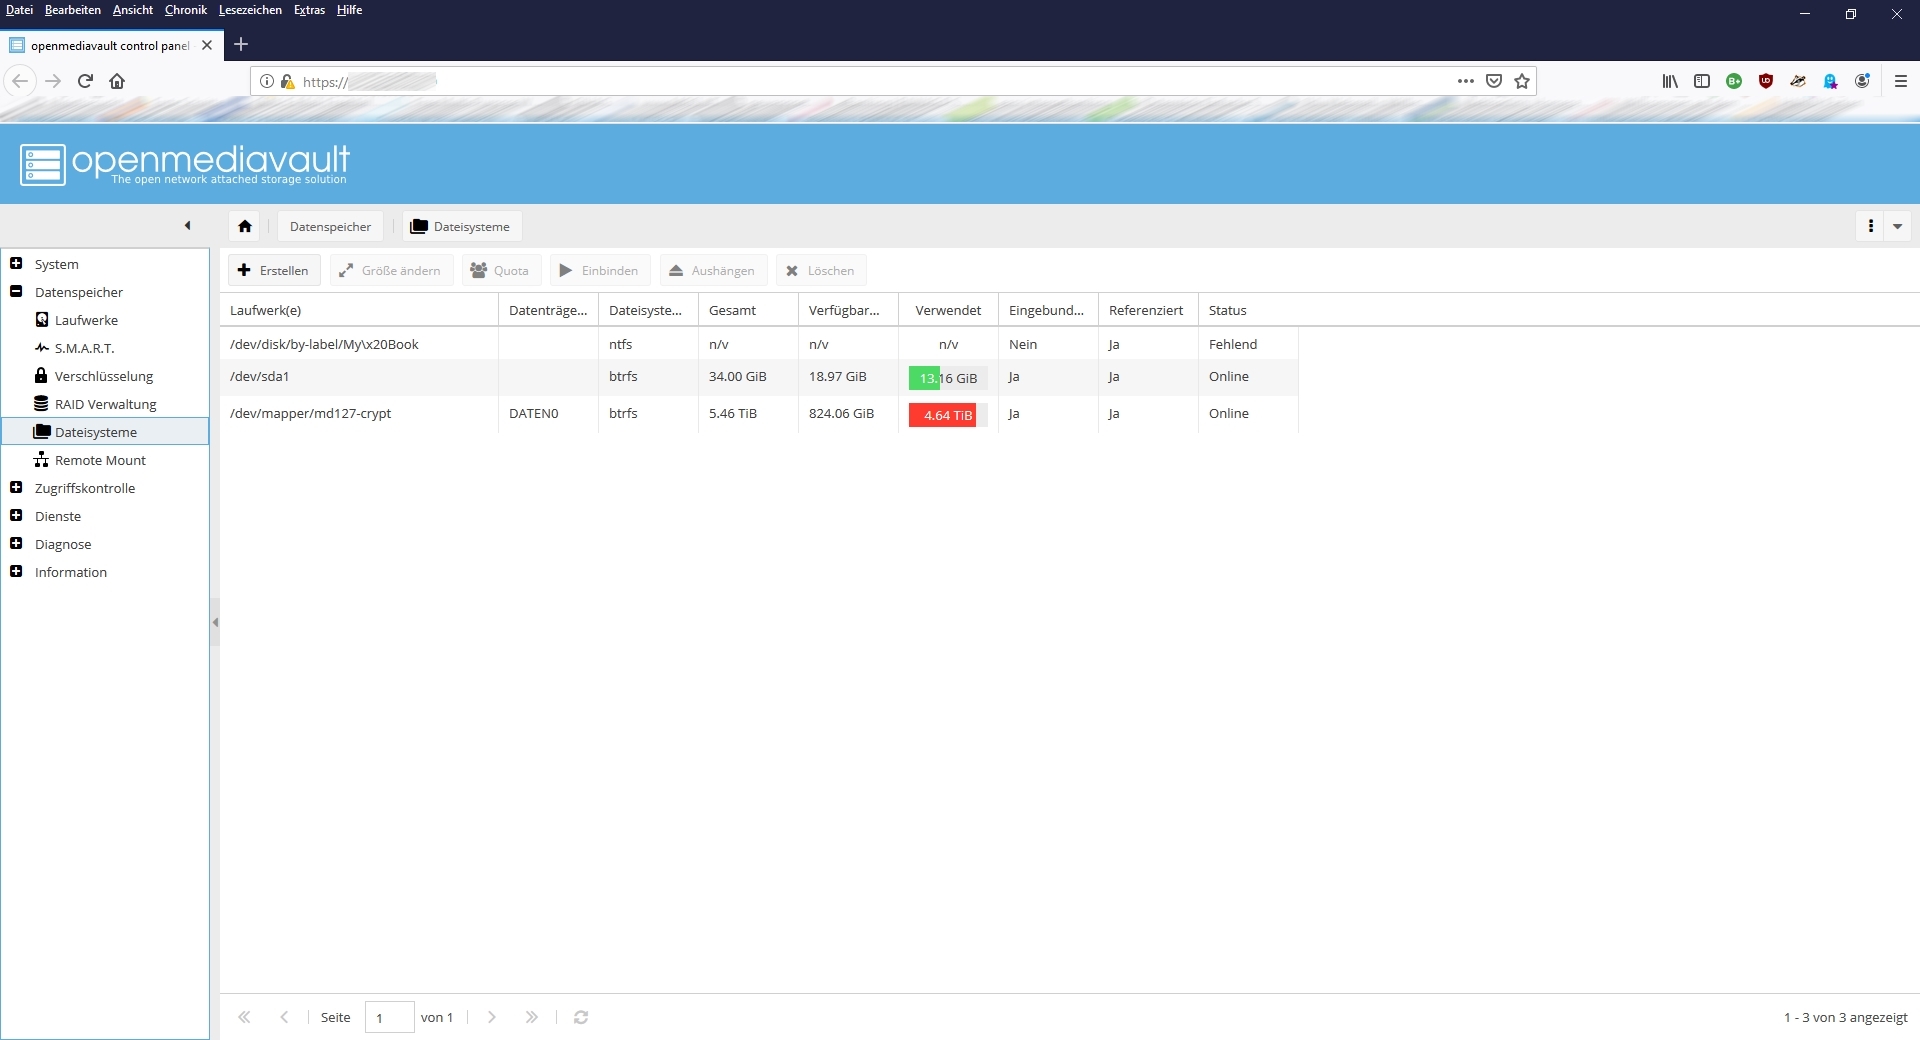Click the Größe ändern button

pyautogui.click(x=390, y=270)
